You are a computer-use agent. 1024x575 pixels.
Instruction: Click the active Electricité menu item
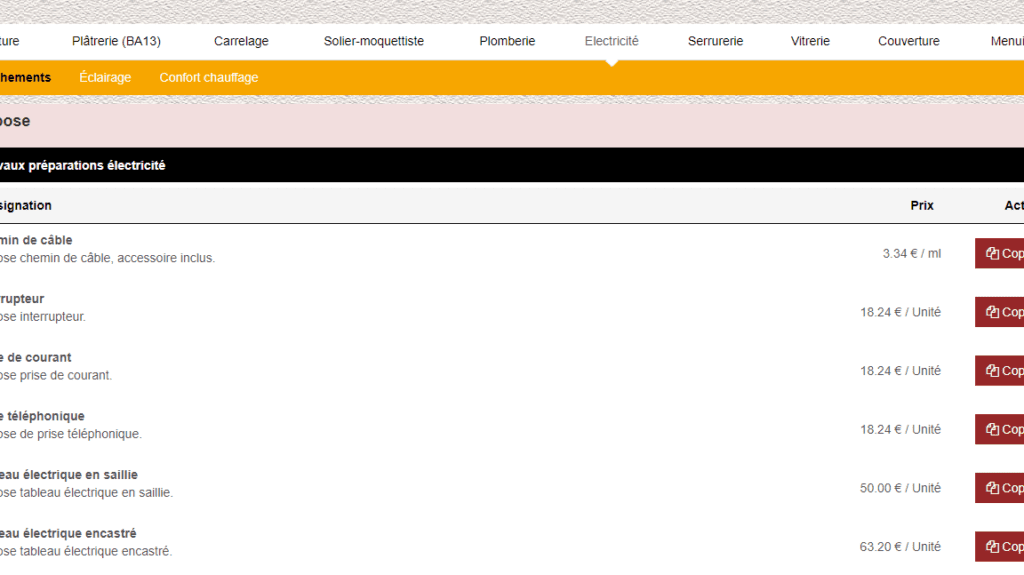611,41
